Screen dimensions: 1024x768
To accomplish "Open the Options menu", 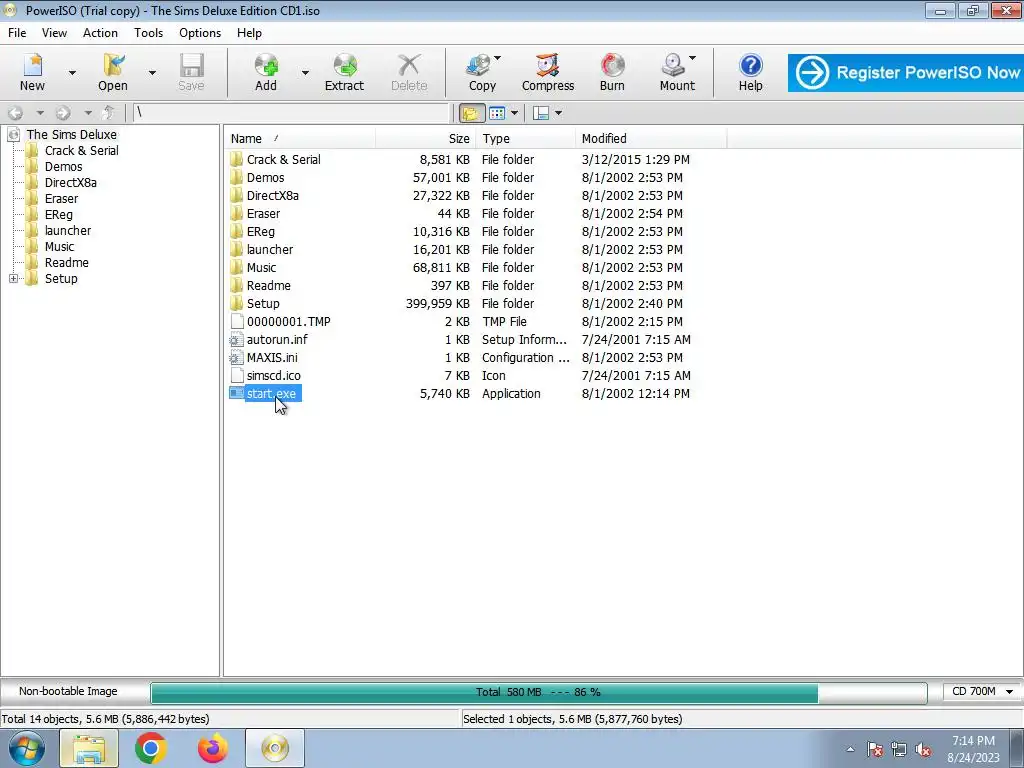I will 200,33.
